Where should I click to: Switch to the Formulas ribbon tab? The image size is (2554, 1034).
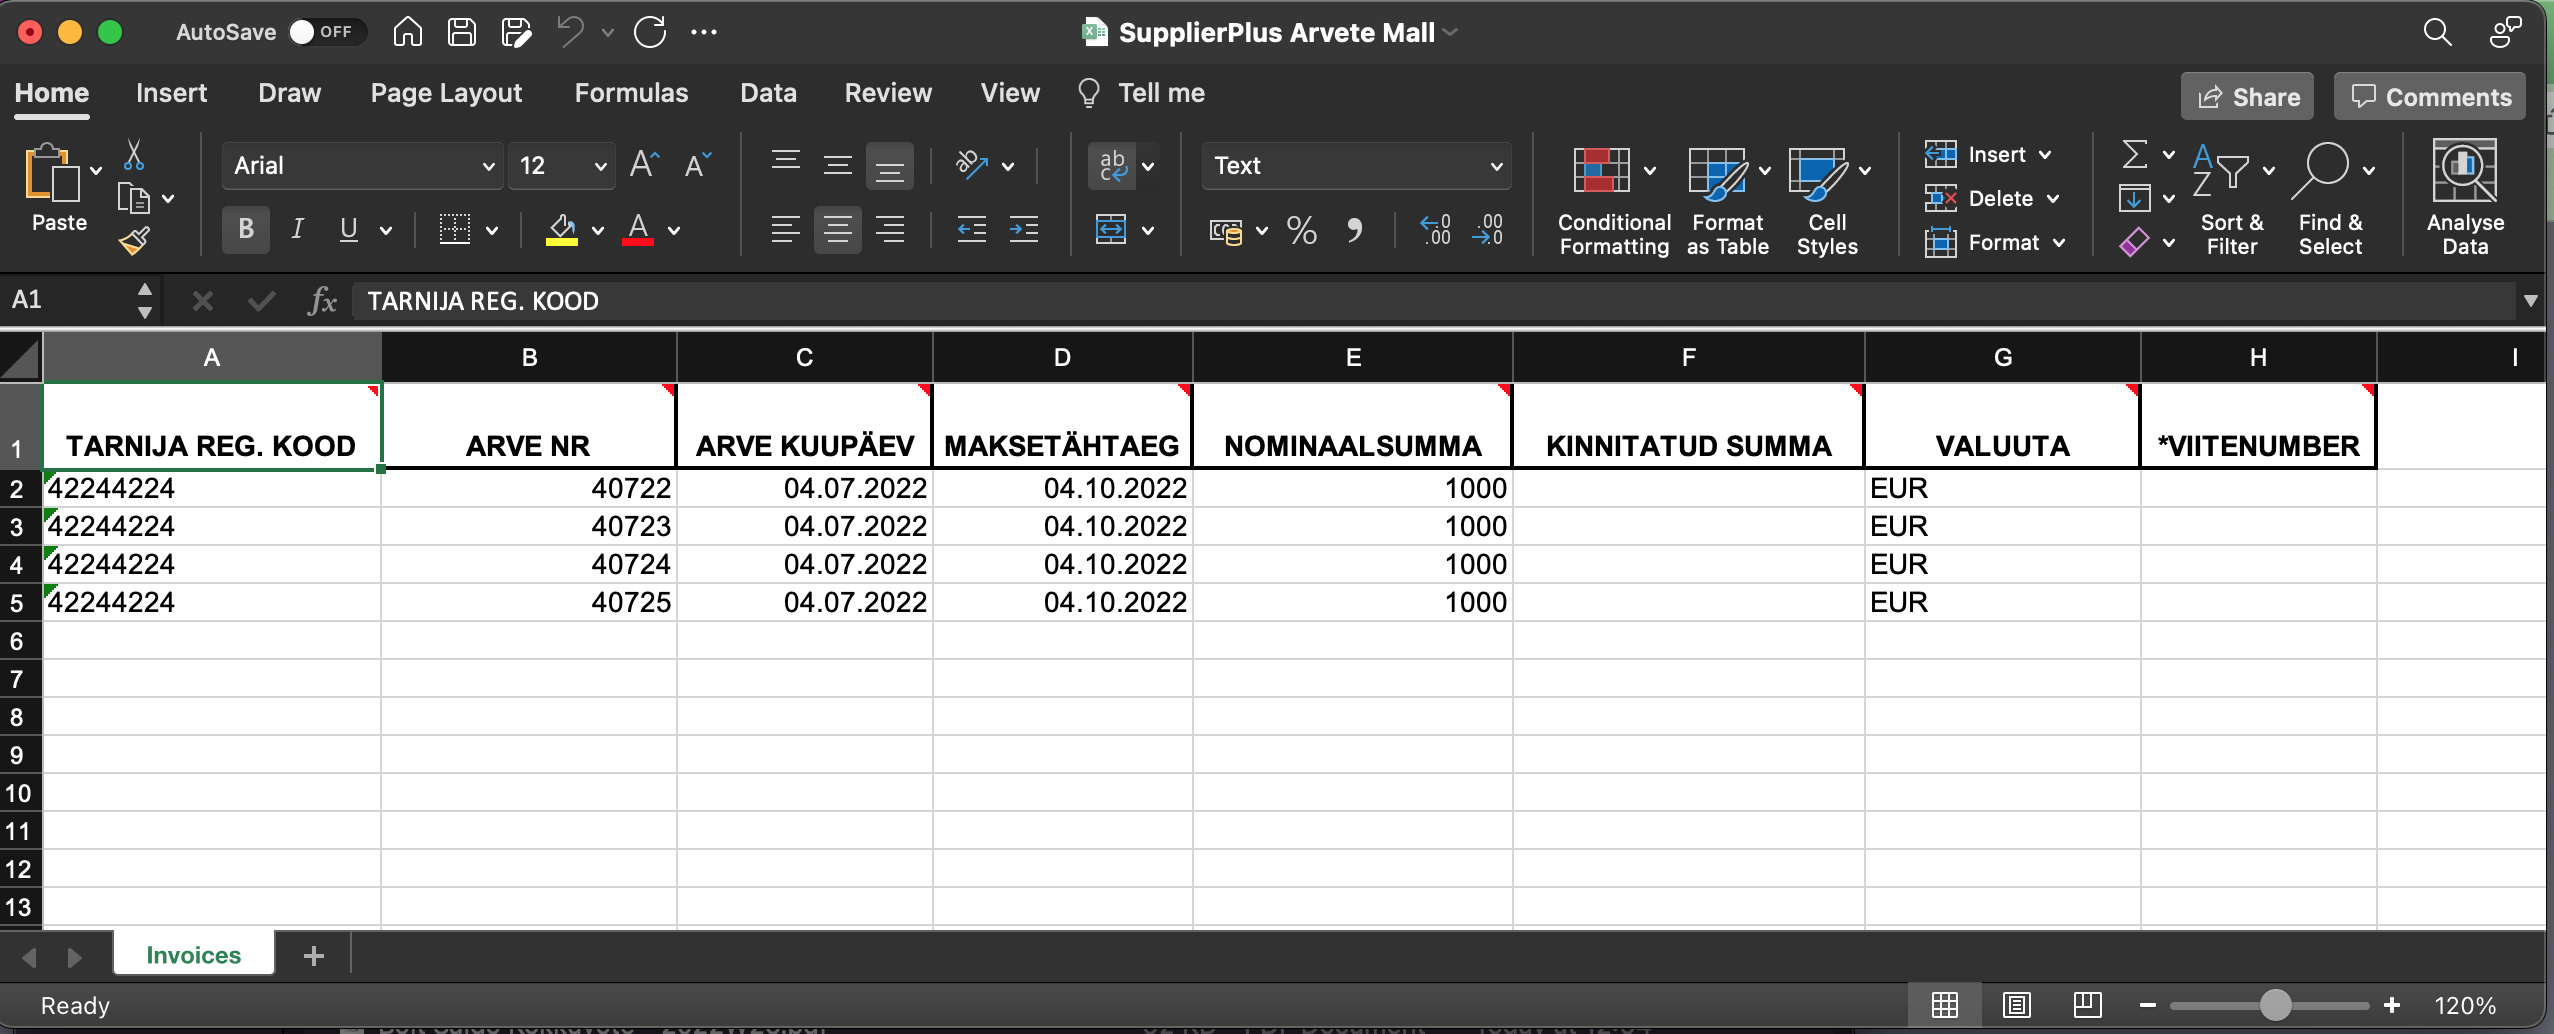click(631, 93)
